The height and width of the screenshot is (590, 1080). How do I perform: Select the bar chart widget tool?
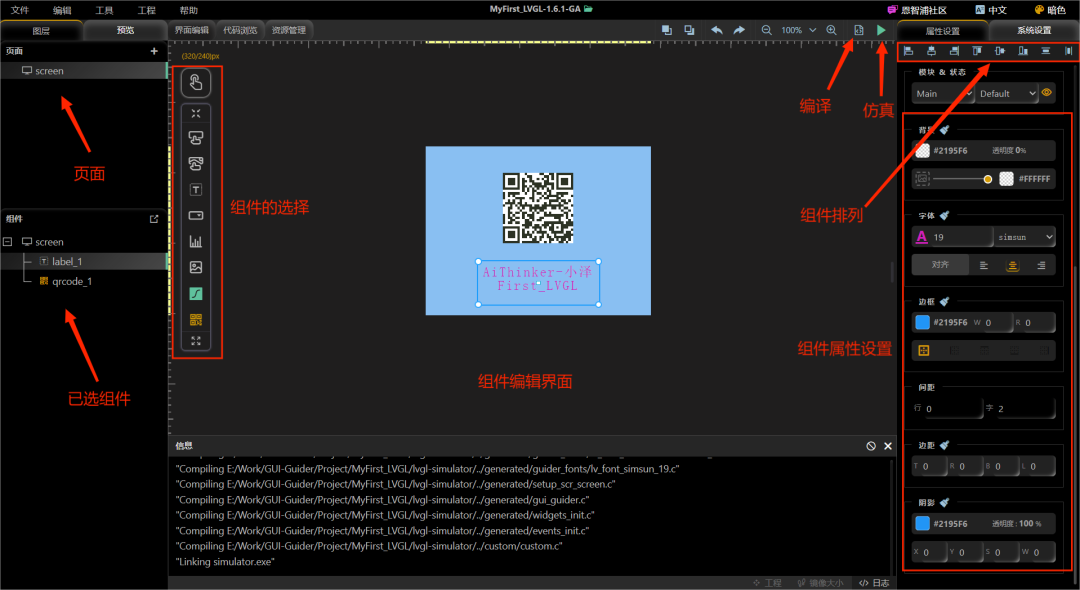(x=196, y=240)
